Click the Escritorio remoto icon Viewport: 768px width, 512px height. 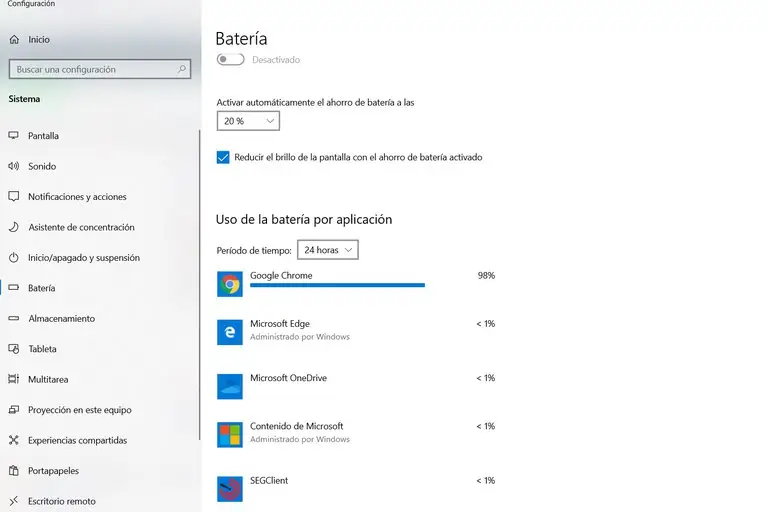click(14, 501)
